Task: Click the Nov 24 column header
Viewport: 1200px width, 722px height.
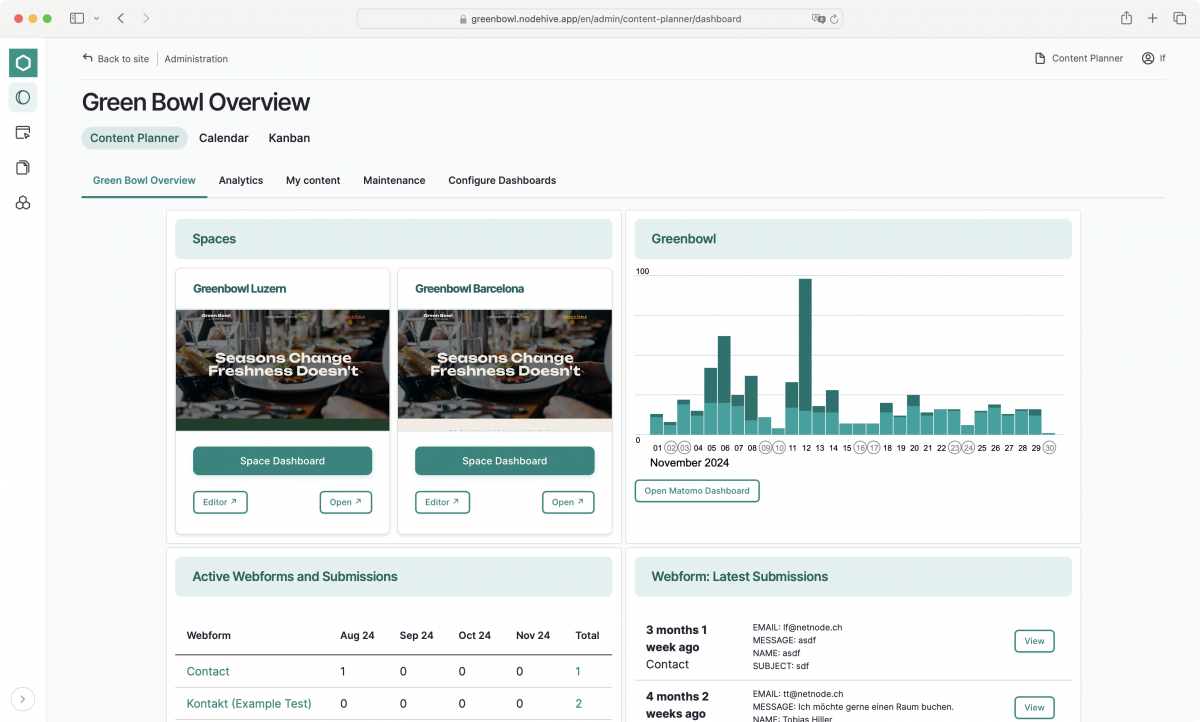Action: [x=533, y=636]
